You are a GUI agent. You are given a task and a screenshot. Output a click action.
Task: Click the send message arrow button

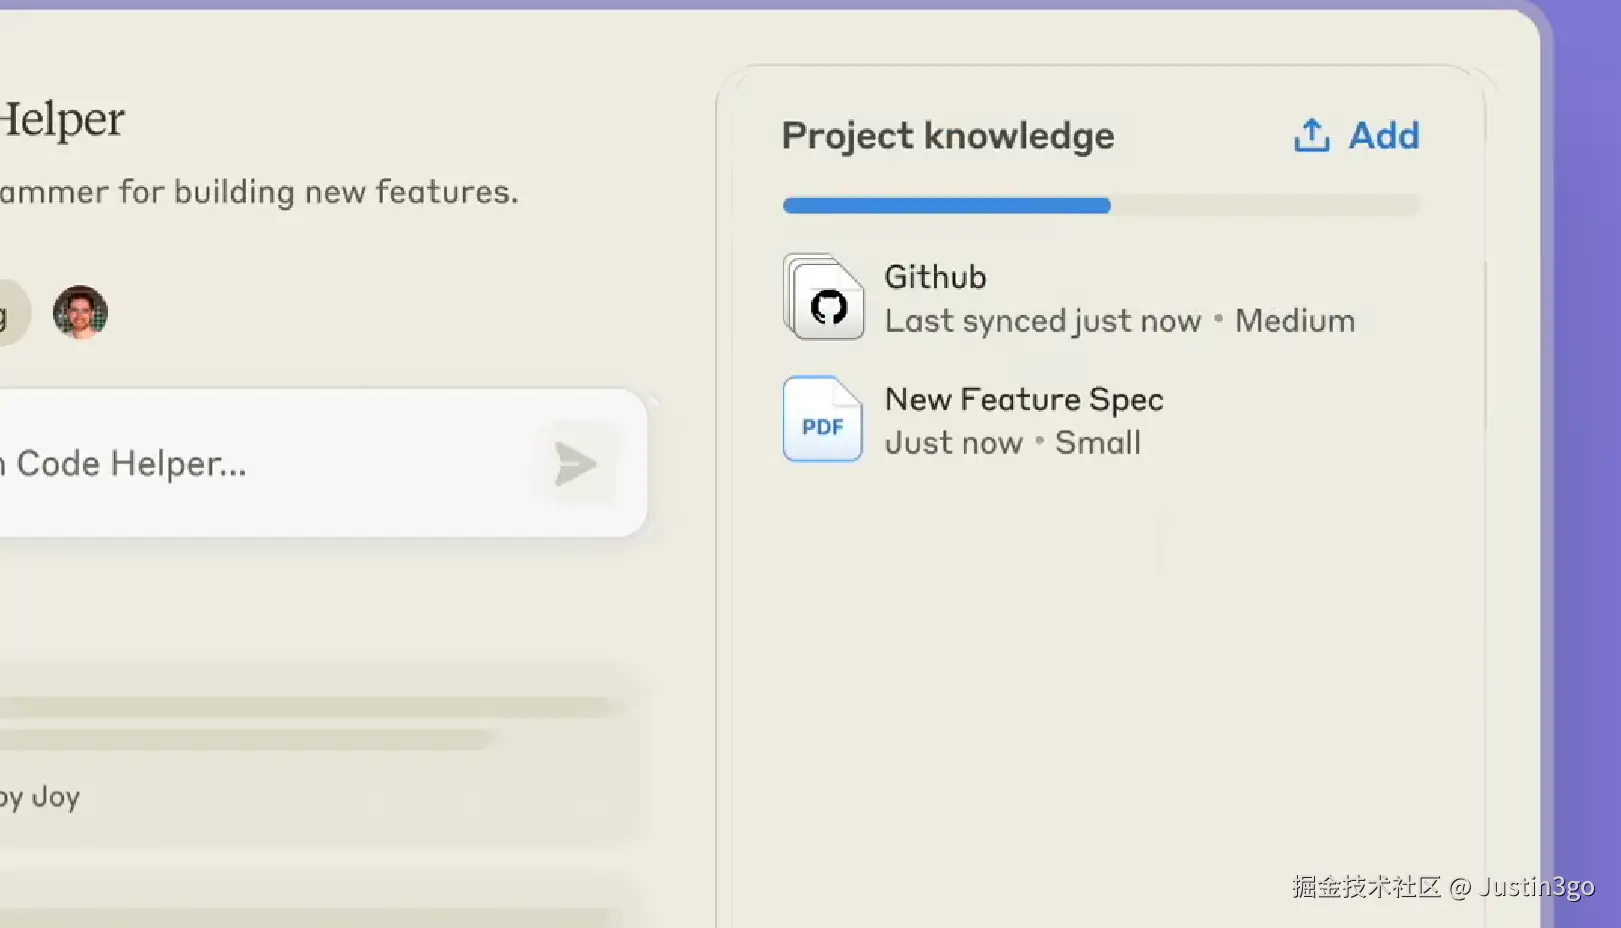pos(576,464)
